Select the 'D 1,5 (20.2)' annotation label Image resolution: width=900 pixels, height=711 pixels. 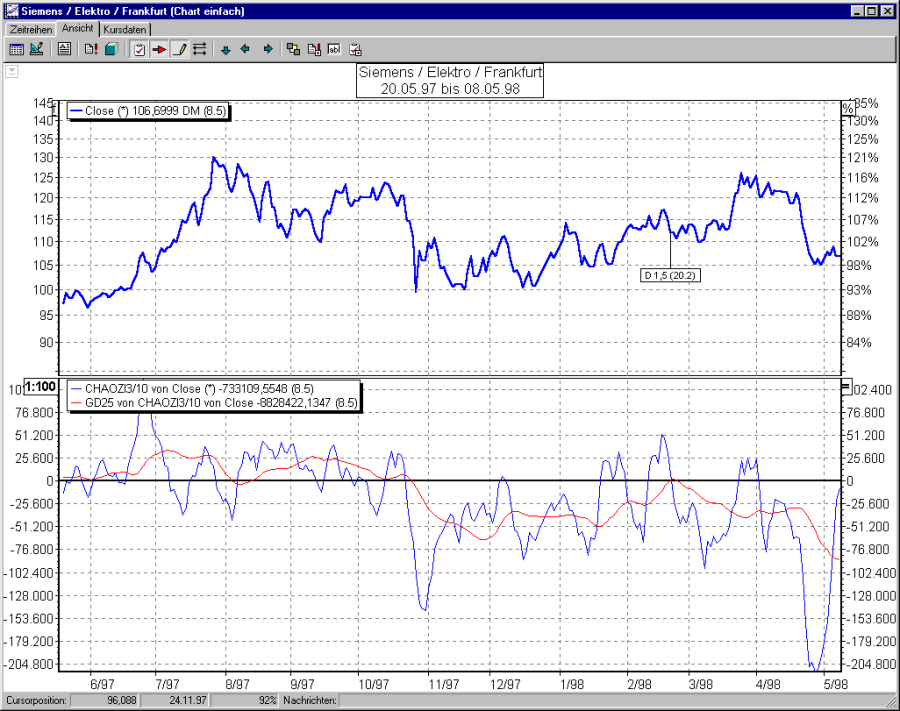coord(669,274)
